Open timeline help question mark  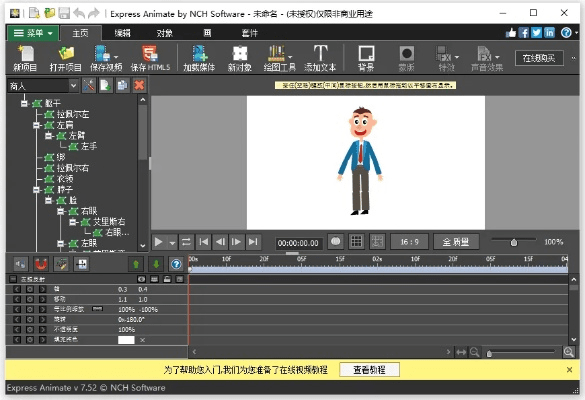[x=176, y=264]
